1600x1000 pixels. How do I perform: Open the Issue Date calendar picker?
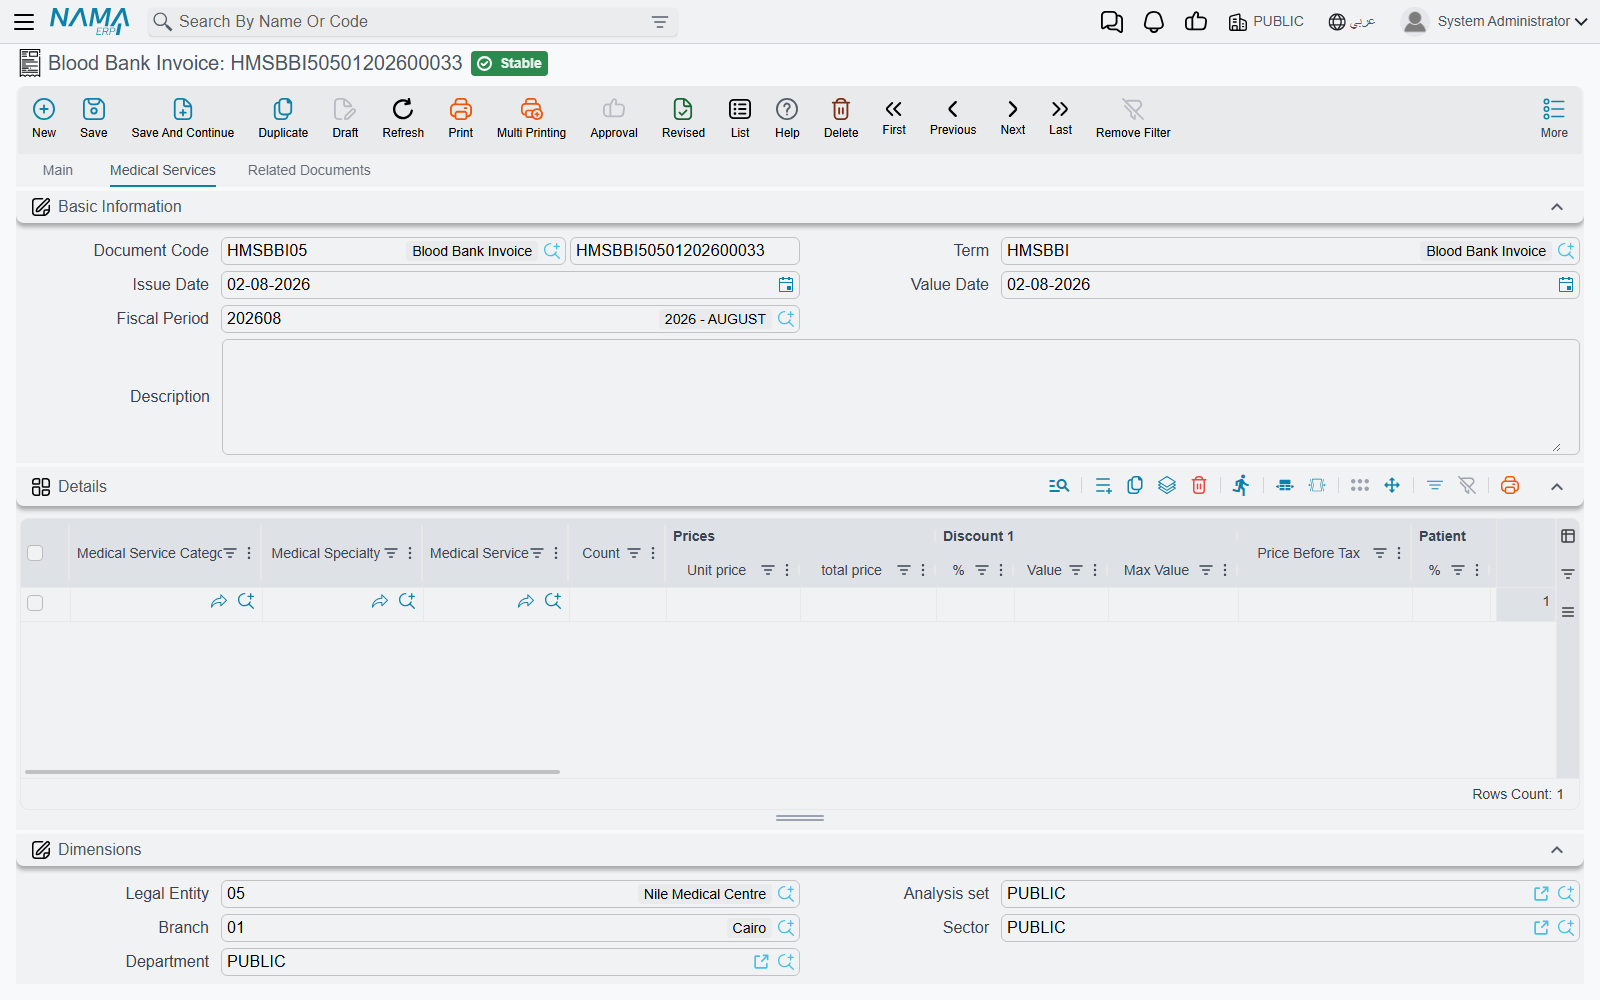(786, 285)
